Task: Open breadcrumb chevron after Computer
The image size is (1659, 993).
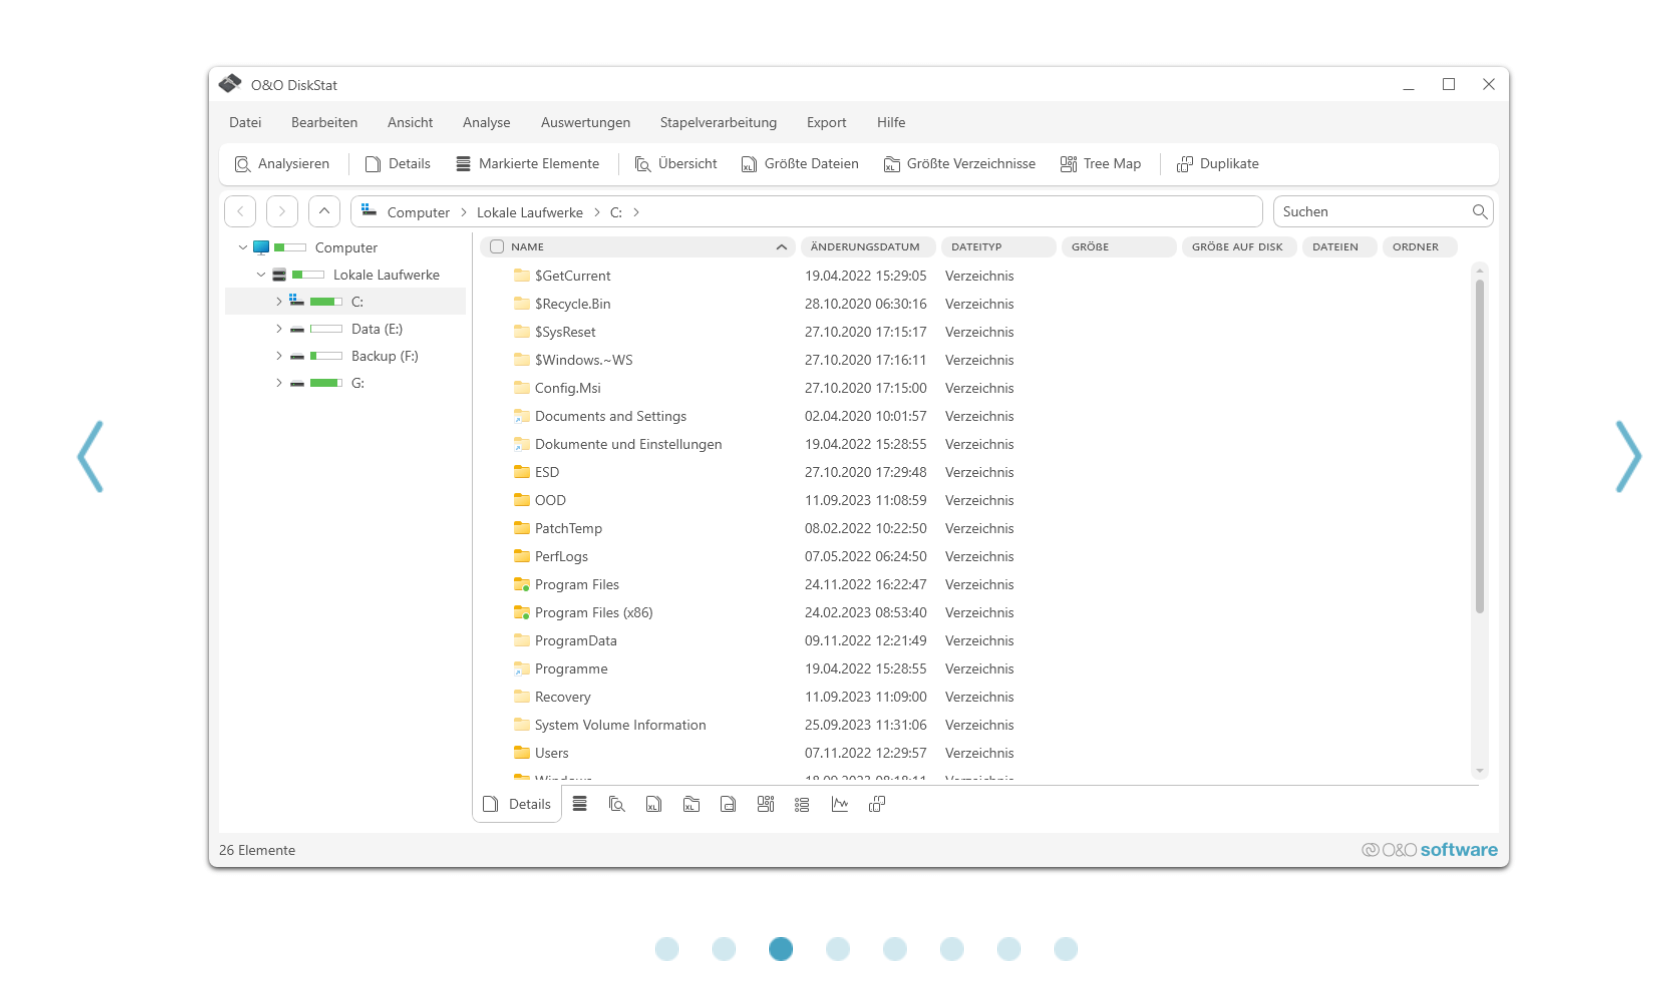Action: [x=463, y=213]
